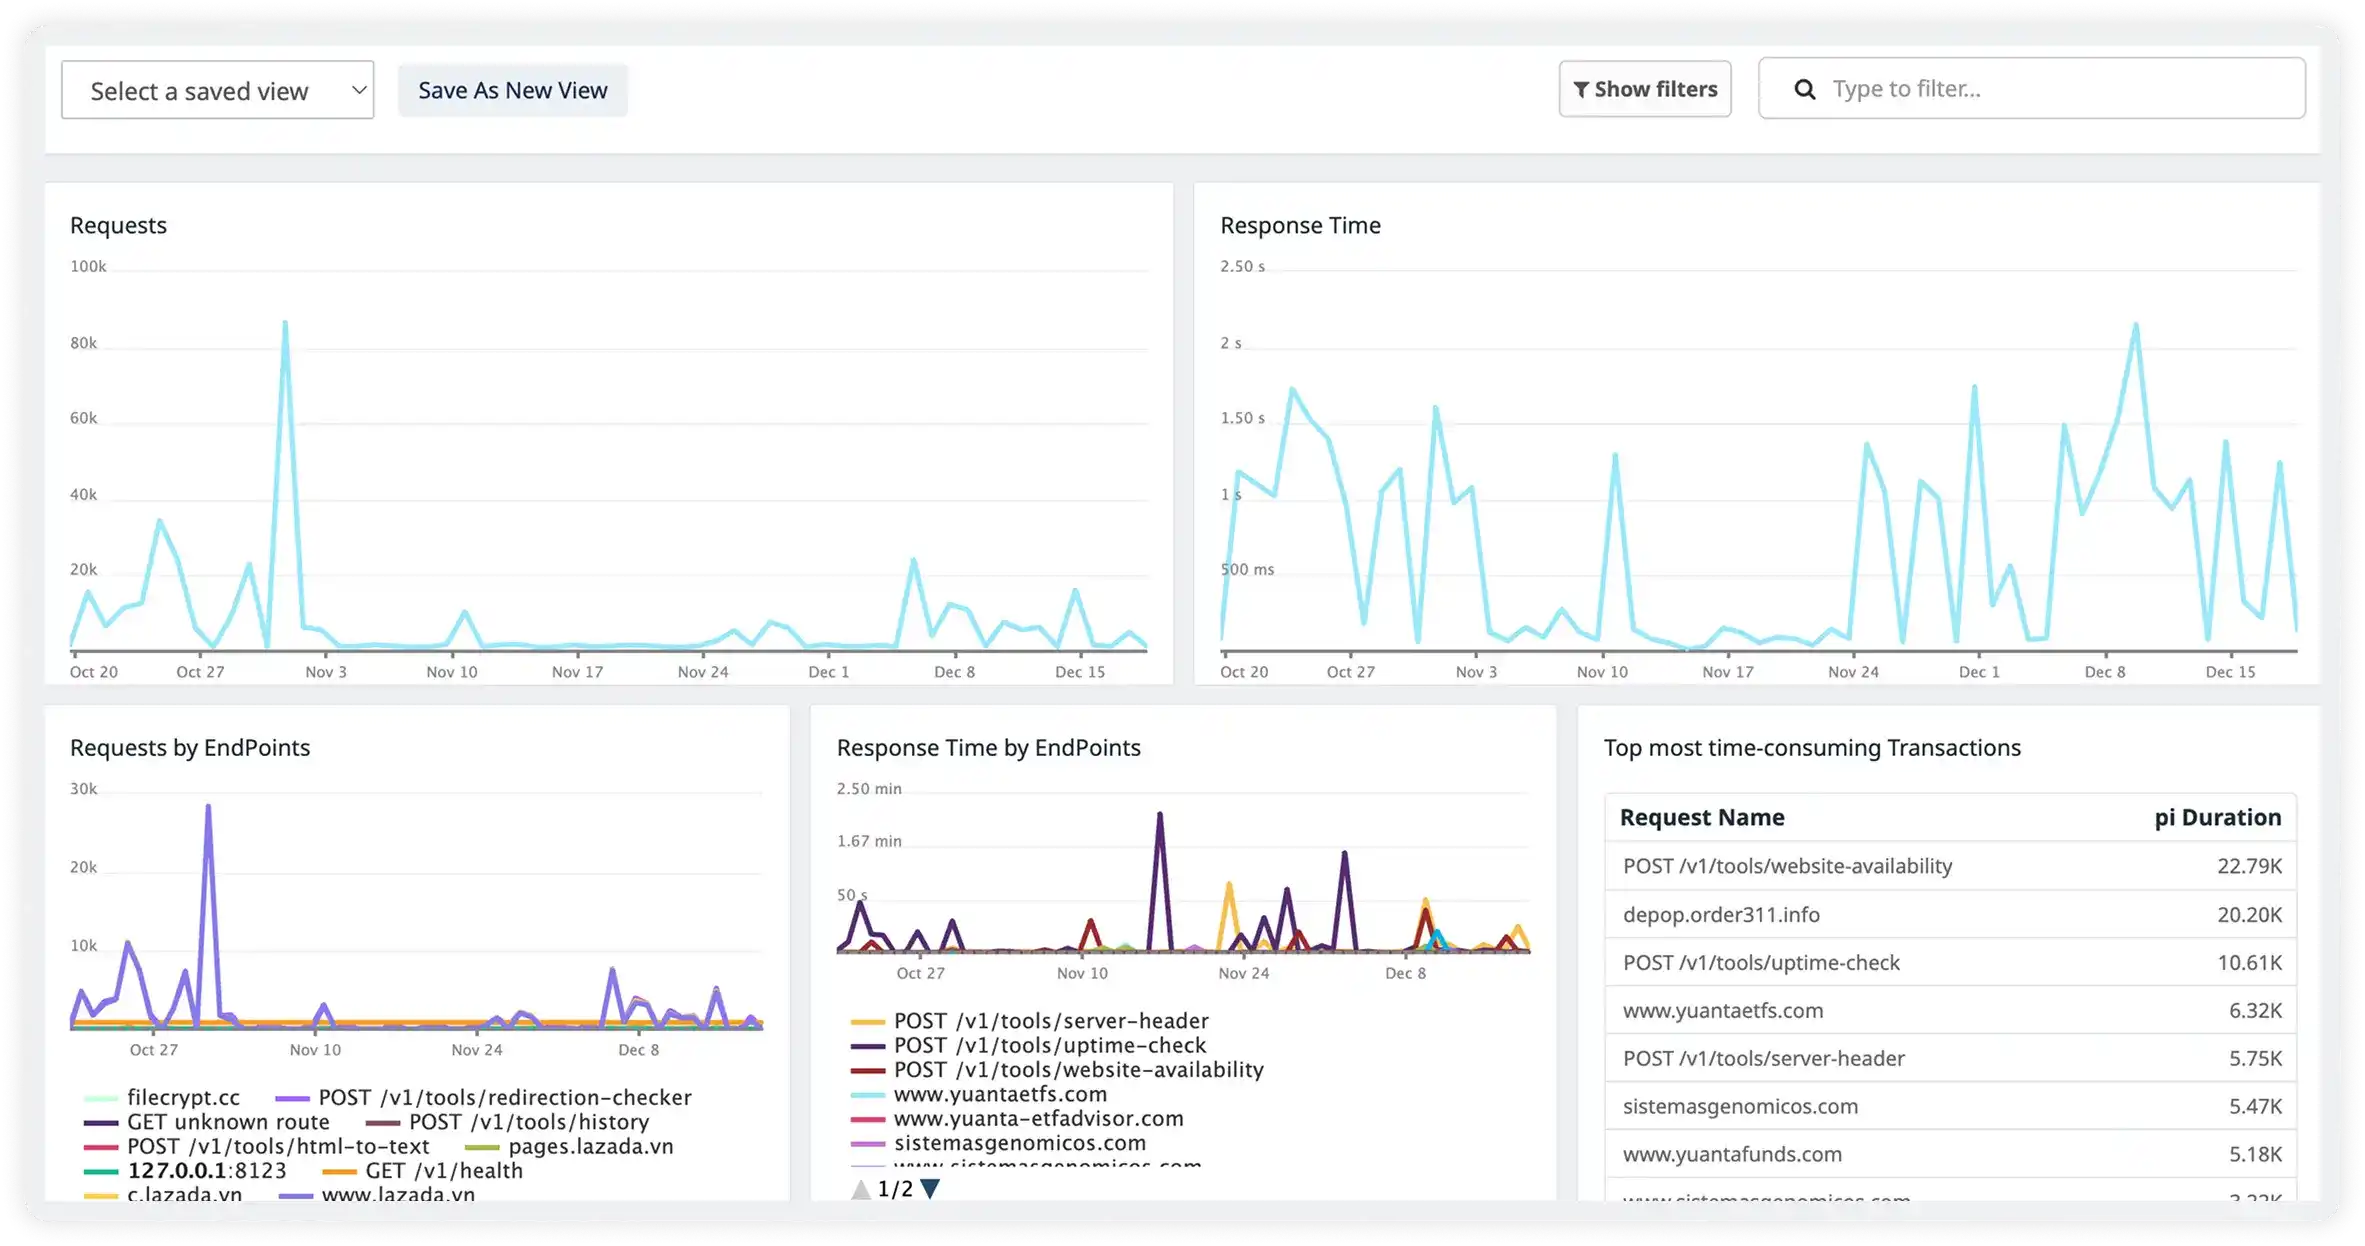The height and width of the screenshot is (1246, 2365).
Task: Click the GET /v1/health orange legend swatch
Action: click(340, 1171)
